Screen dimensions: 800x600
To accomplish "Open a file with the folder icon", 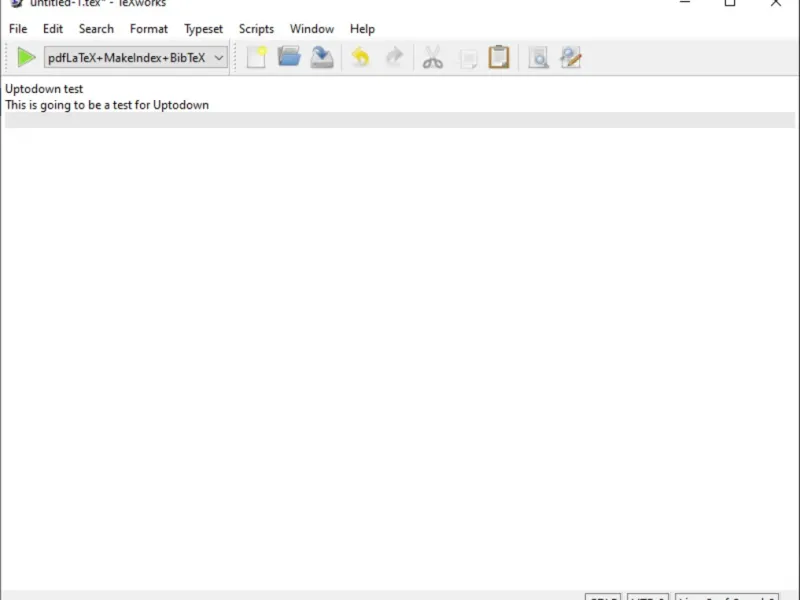I will pos(289,57).
